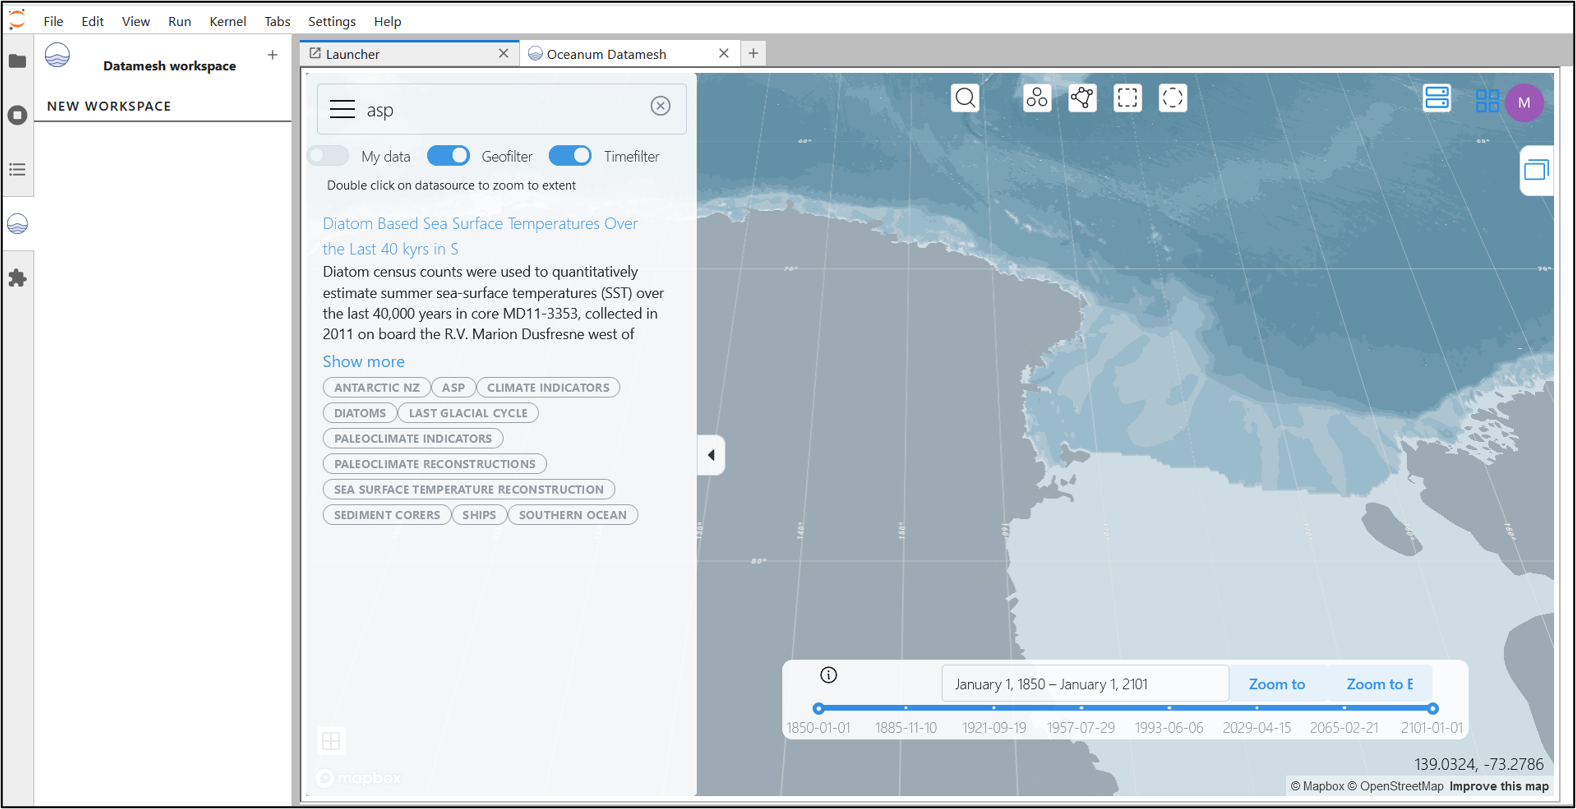This screenshot has width=1576, height=809.
Task: Click the grid icon at panel bottom
Action: (x=331, y=741)
